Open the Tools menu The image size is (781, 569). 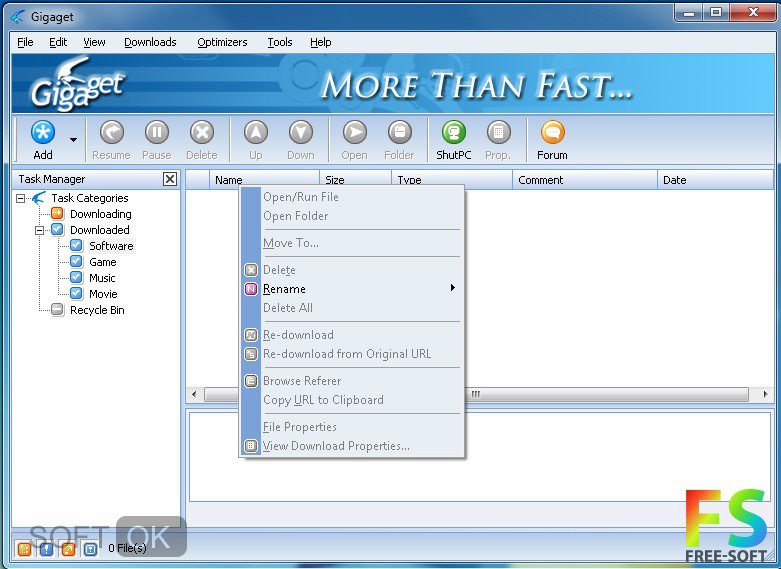[279, 42]
